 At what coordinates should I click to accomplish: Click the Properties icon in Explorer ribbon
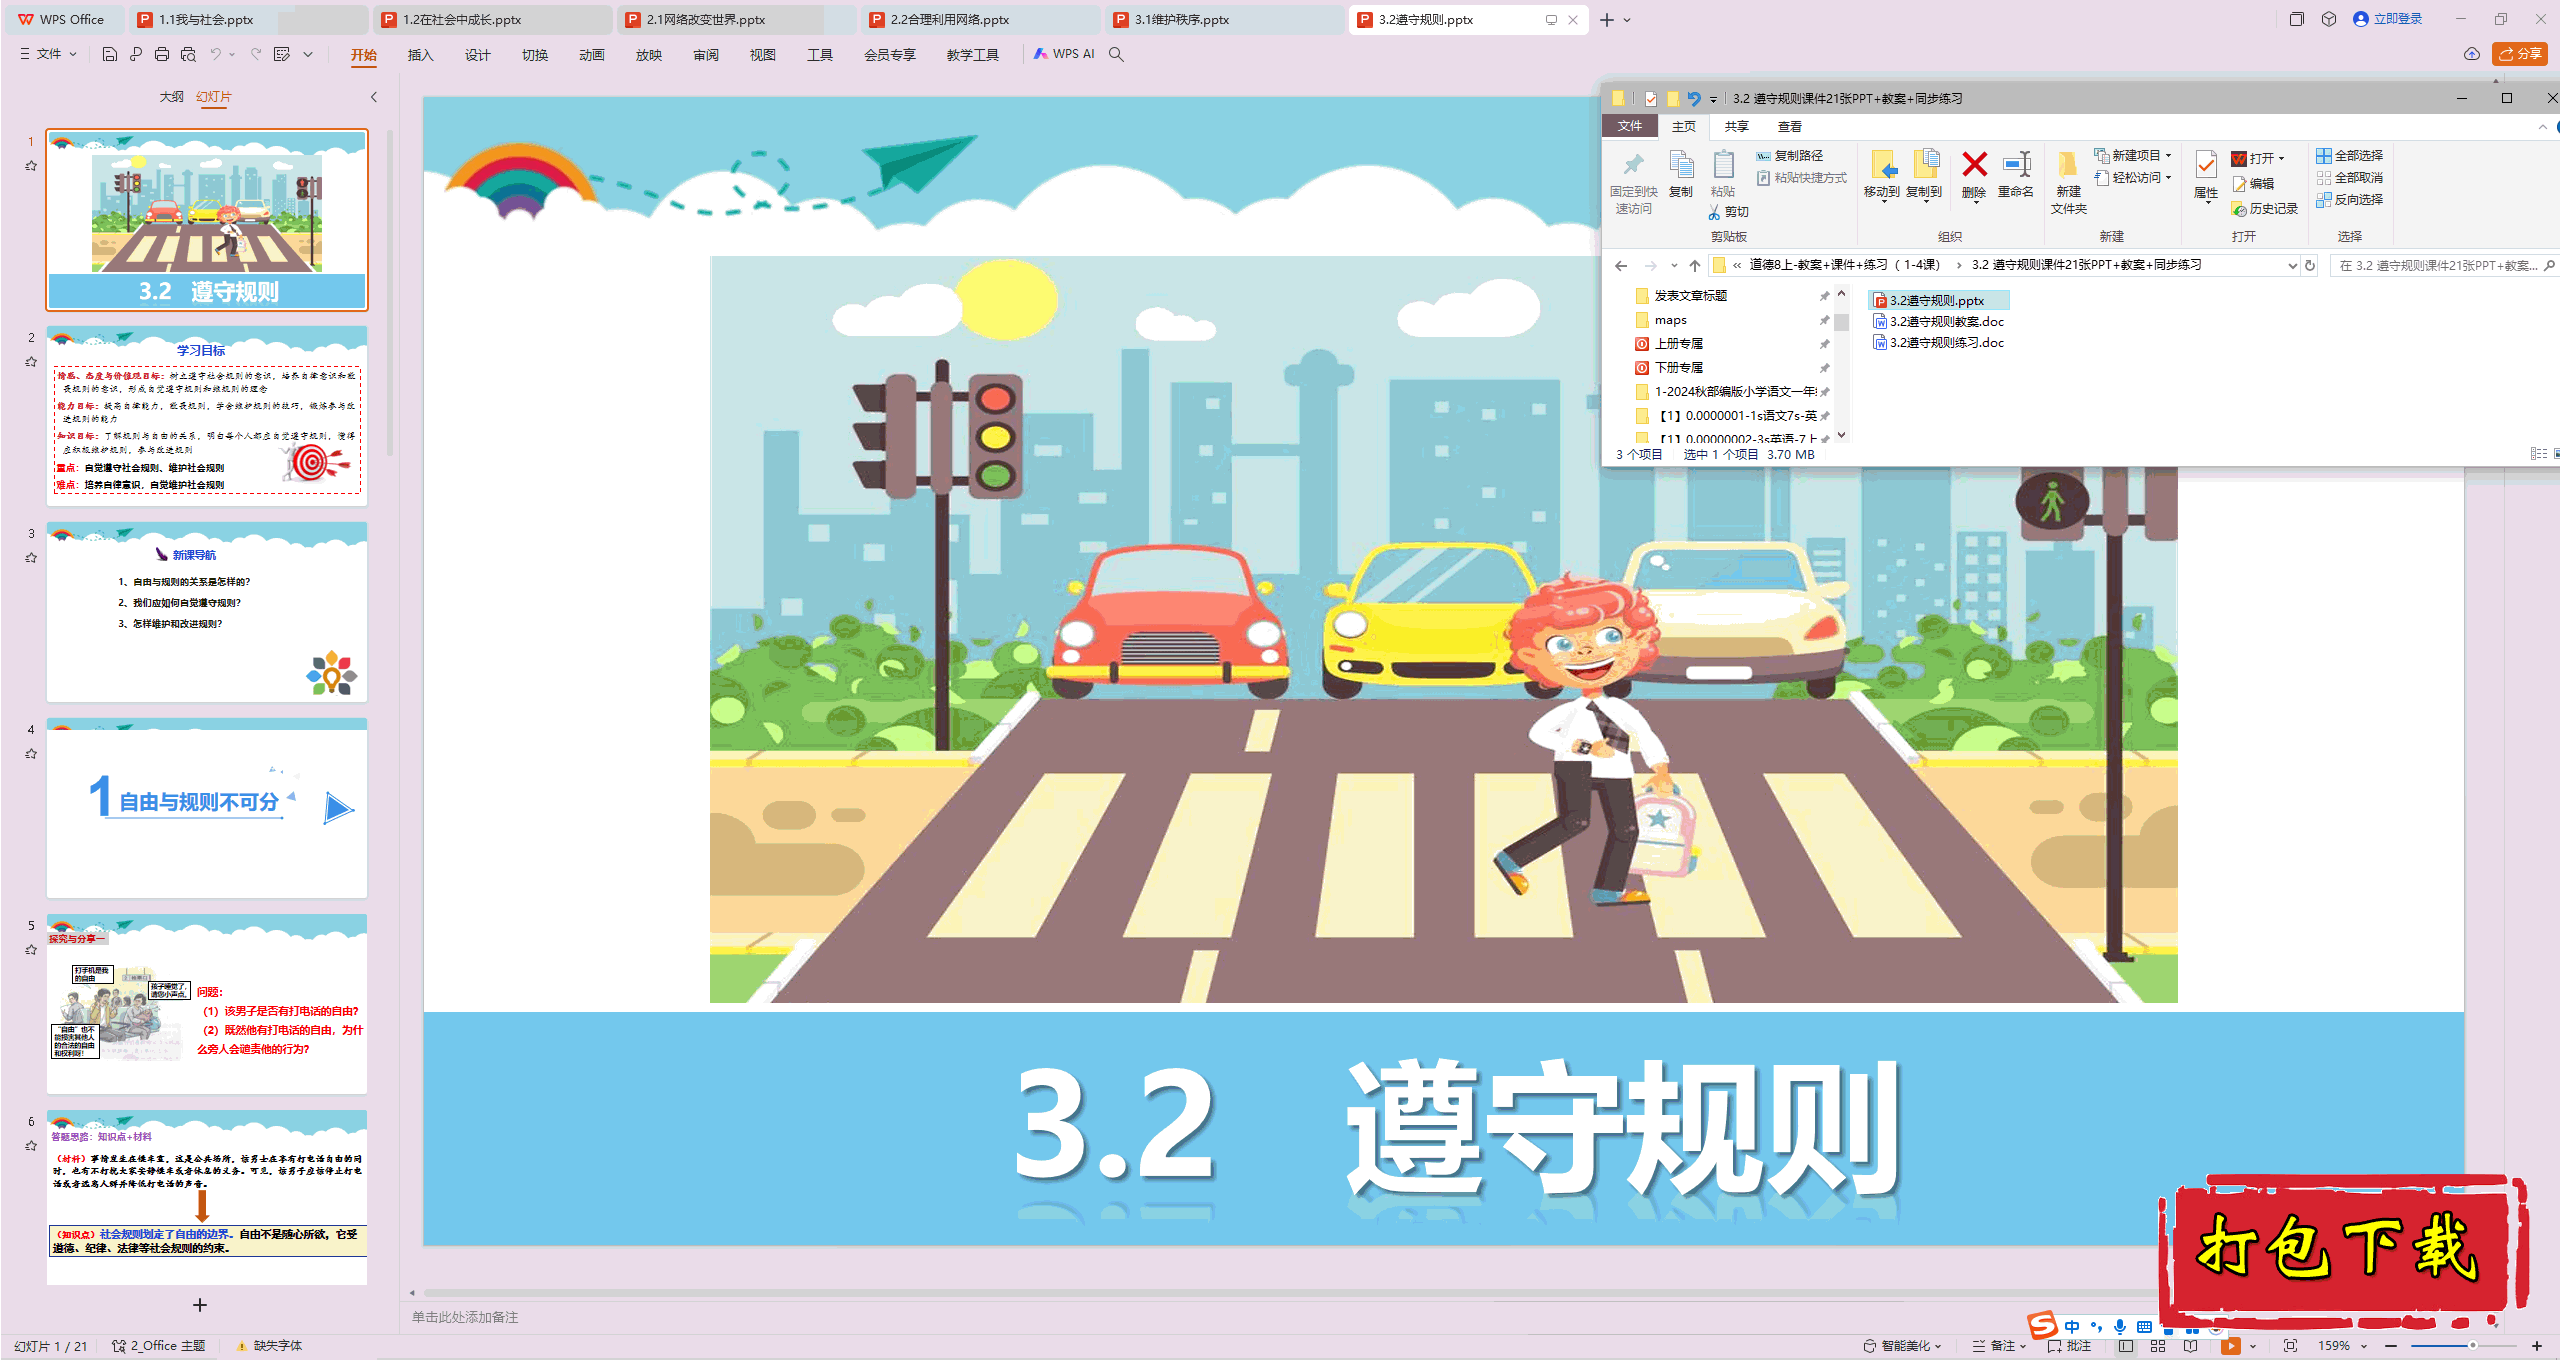click(x=2206, y=164)
